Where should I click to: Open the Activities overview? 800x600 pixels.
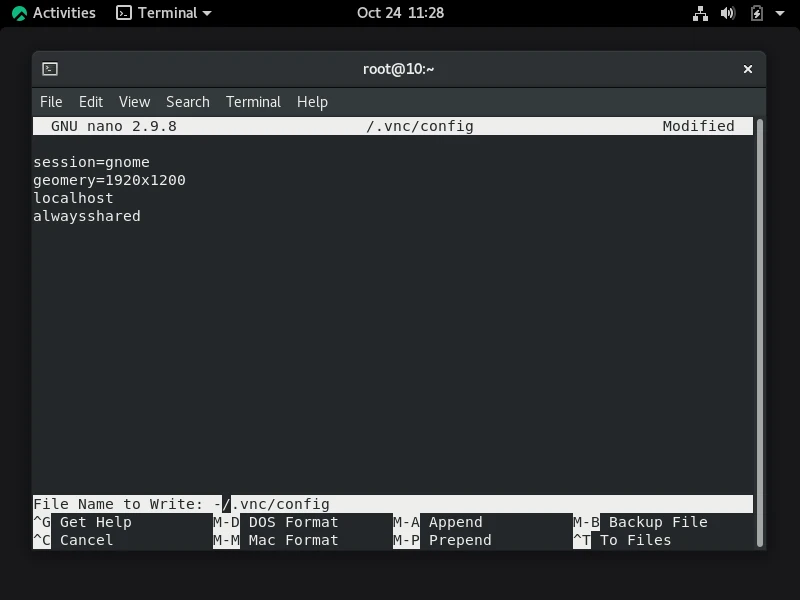(53, 13)
